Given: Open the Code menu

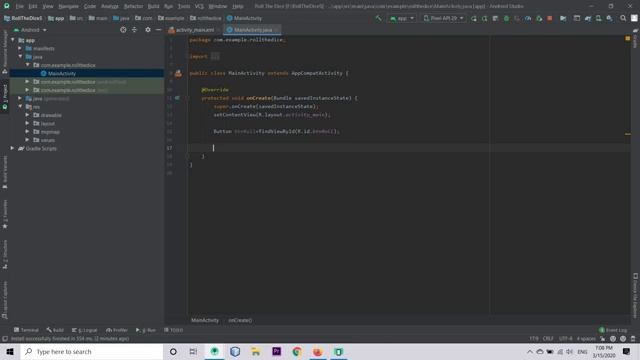Looking at the screenshot, I should pyautogui.click(x=89, y=6).
